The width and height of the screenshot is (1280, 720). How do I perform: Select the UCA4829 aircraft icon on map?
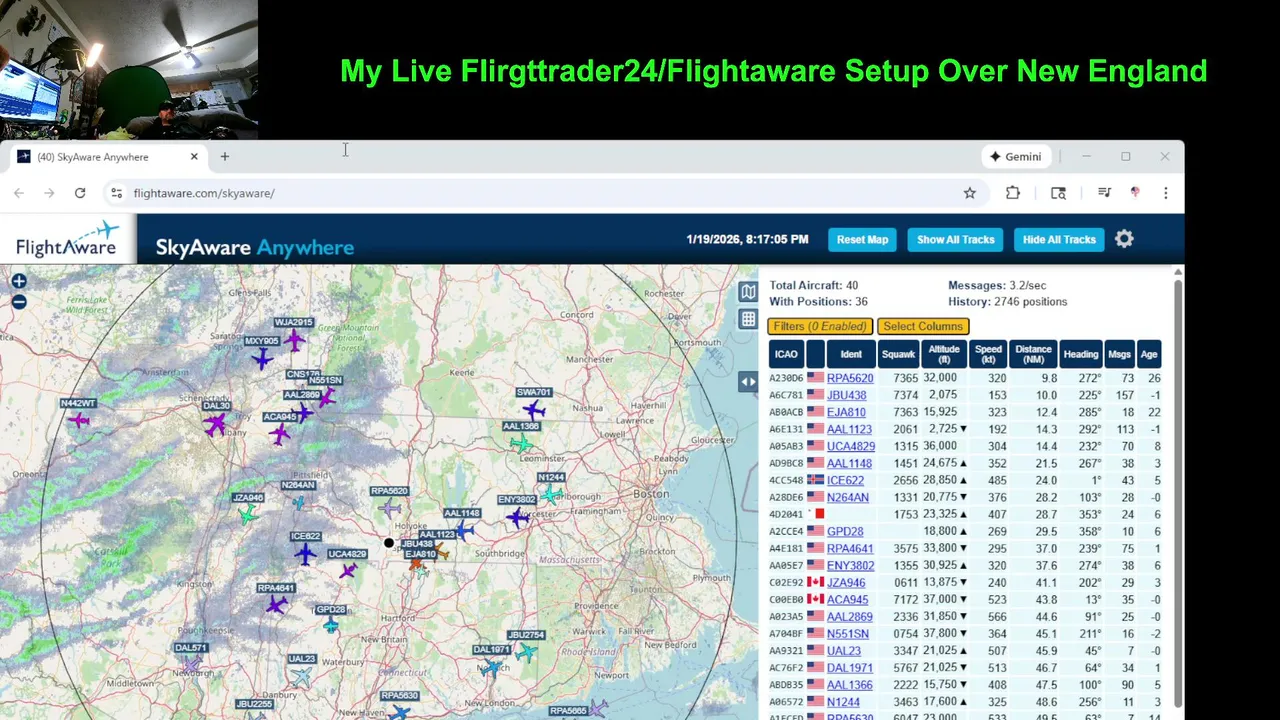coord(347,571)
